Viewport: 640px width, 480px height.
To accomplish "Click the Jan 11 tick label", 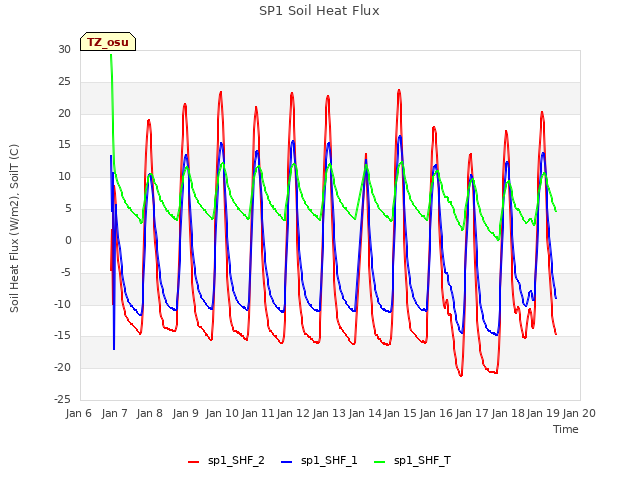I will pos(258,413).
